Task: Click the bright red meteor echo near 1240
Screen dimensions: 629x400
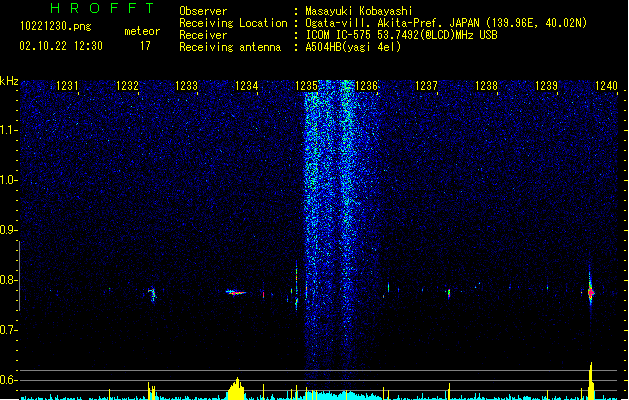Action: 590,292
